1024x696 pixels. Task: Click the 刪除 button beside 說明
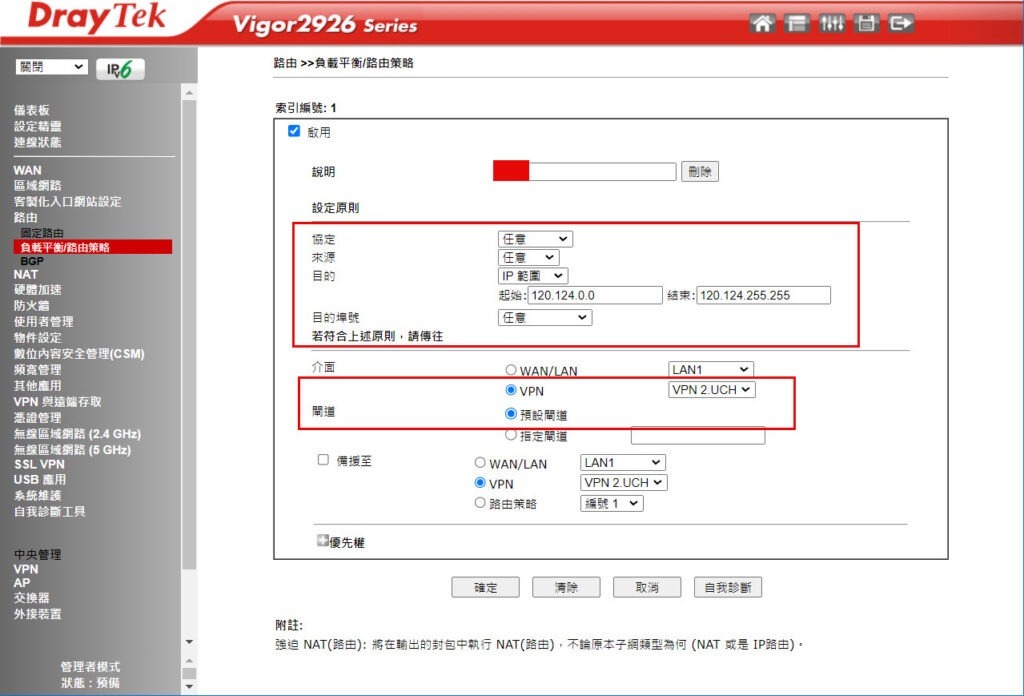click(x=700, y=172)
